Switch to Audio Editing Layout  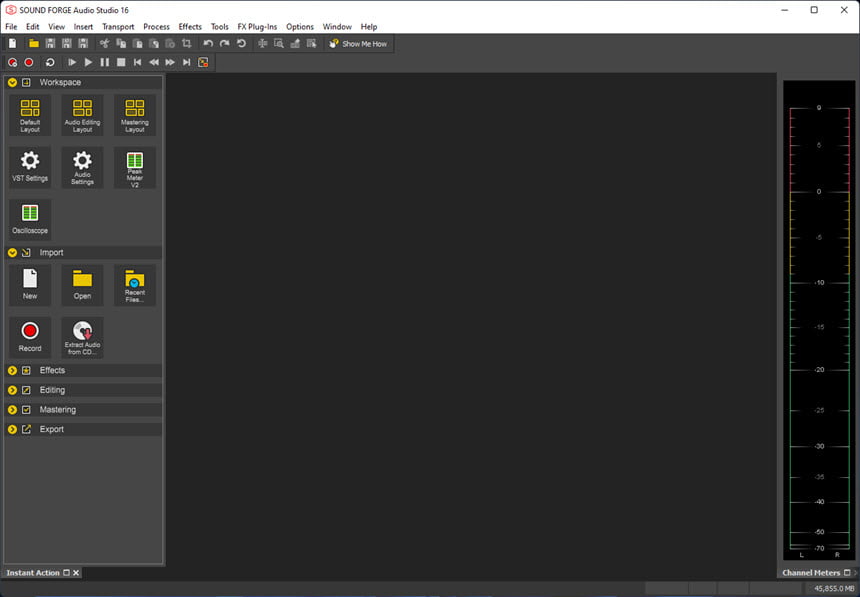point(82,115)
